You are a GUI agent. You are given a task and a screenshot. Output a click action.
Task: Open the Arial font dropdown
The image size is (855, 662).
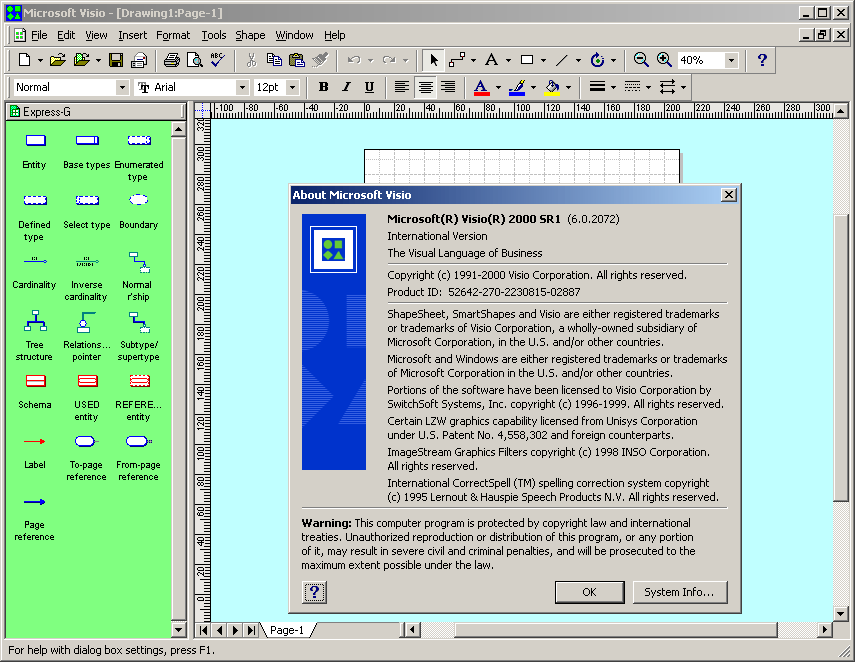[242, 87]
